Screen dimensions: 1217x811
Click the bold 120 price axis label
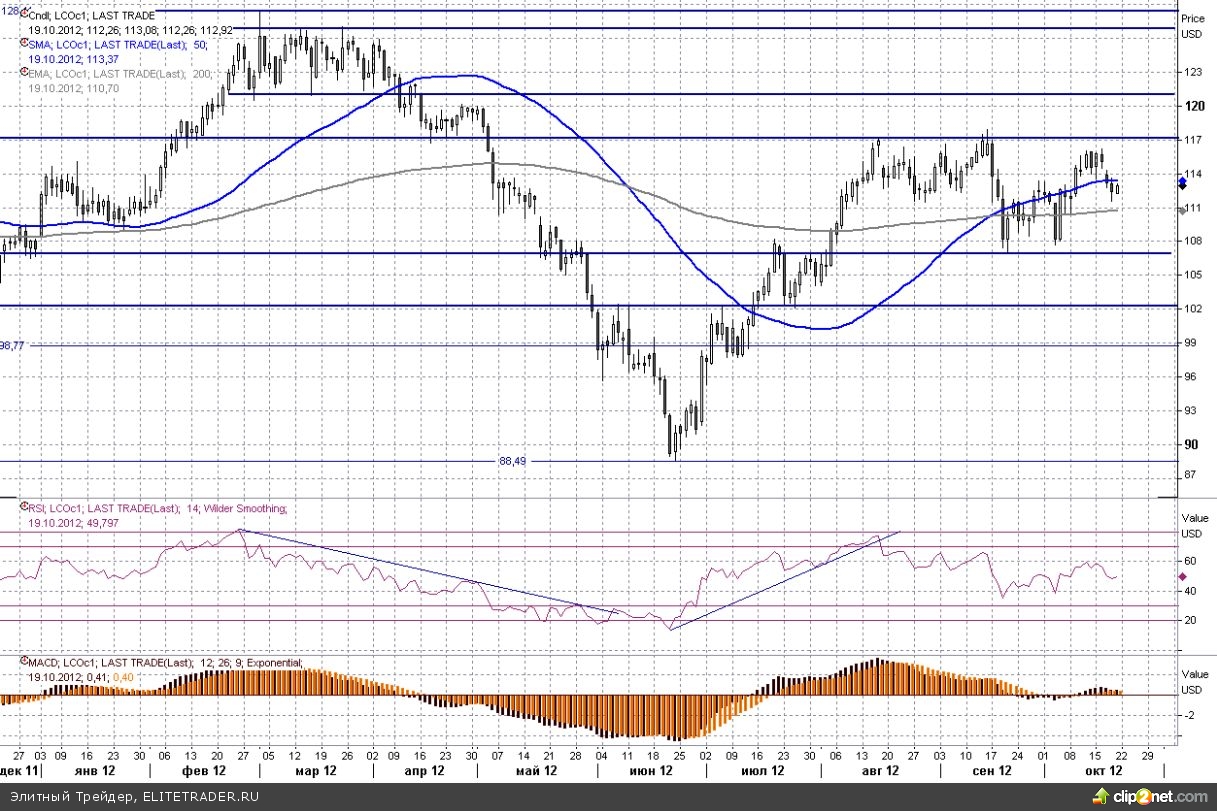[1192, 106]
